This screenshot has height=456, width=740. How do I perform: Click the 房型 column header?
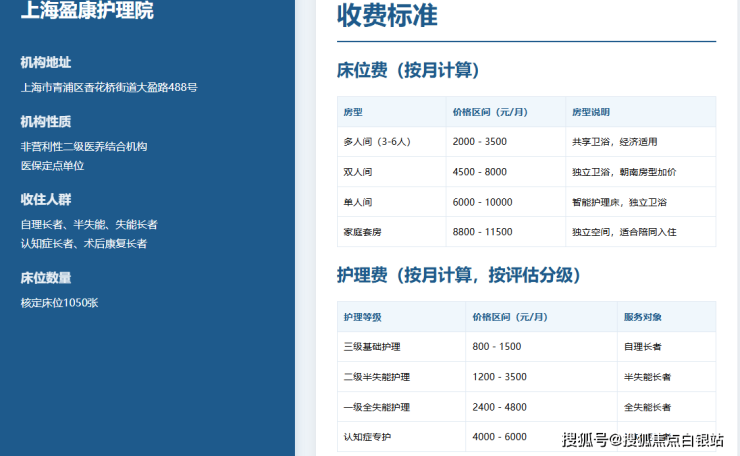(353, 112)
